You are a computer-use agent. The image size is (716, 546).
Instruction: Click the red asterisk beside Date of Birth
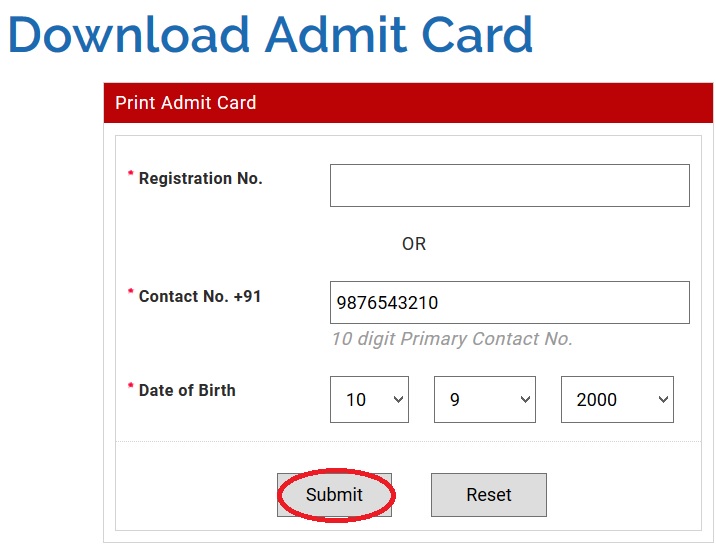130,387
